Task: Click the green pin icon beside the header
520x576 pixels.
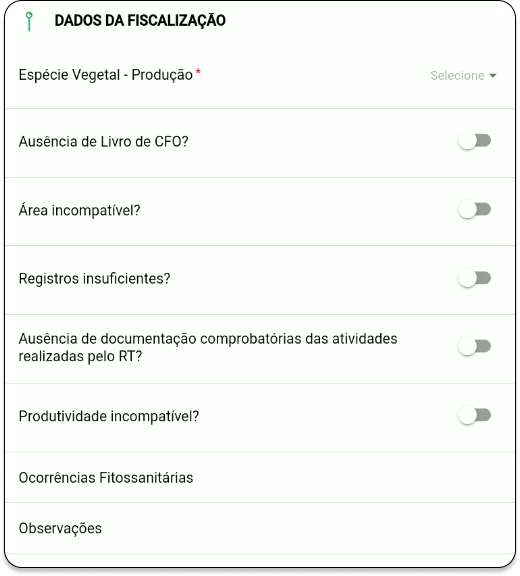Action: [x=29, y=21]
